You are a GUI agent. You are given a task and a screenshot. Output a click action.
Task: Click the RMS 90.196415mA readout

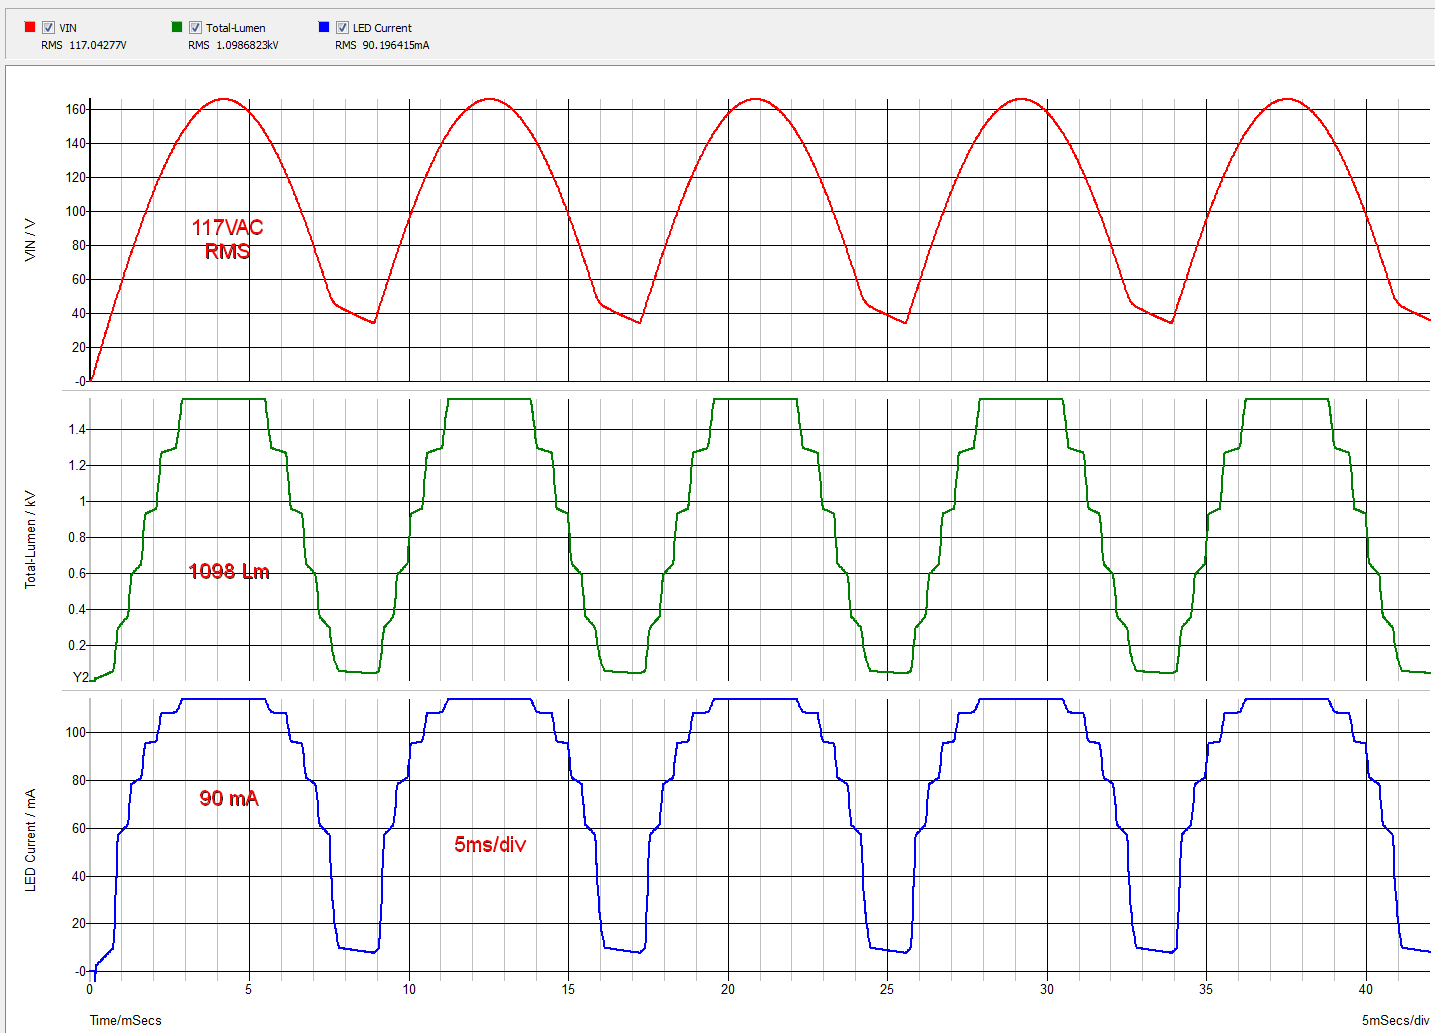(382, 45)
